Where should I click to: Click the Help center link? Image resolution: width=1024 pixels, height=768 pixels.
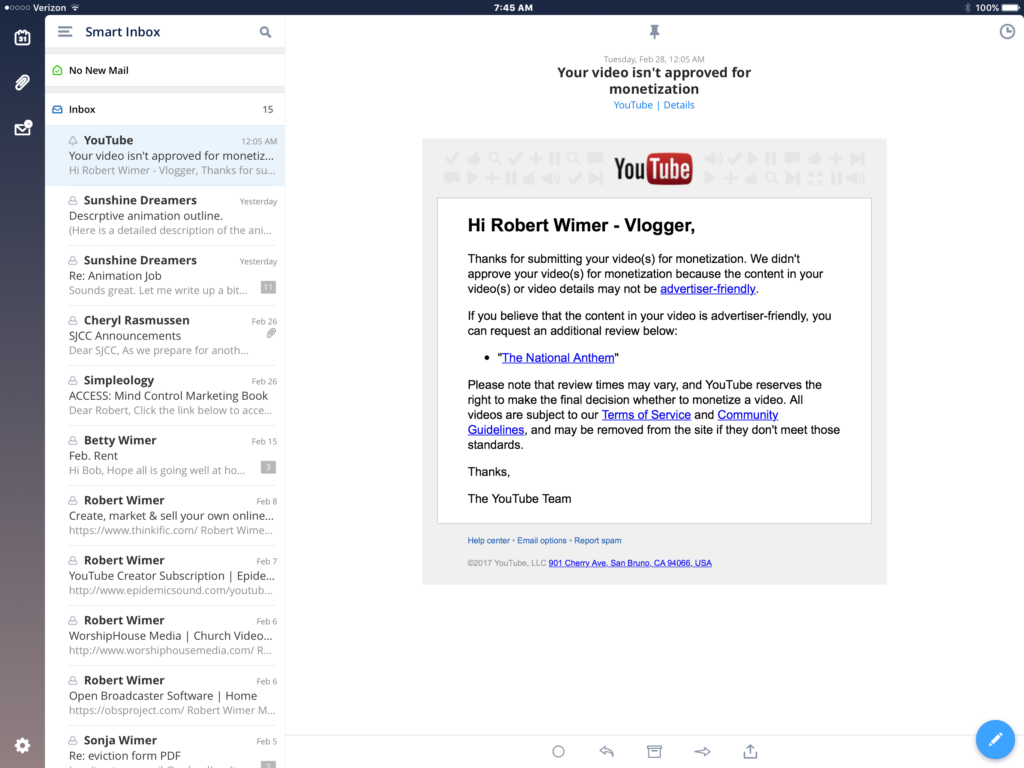[488, 541]
